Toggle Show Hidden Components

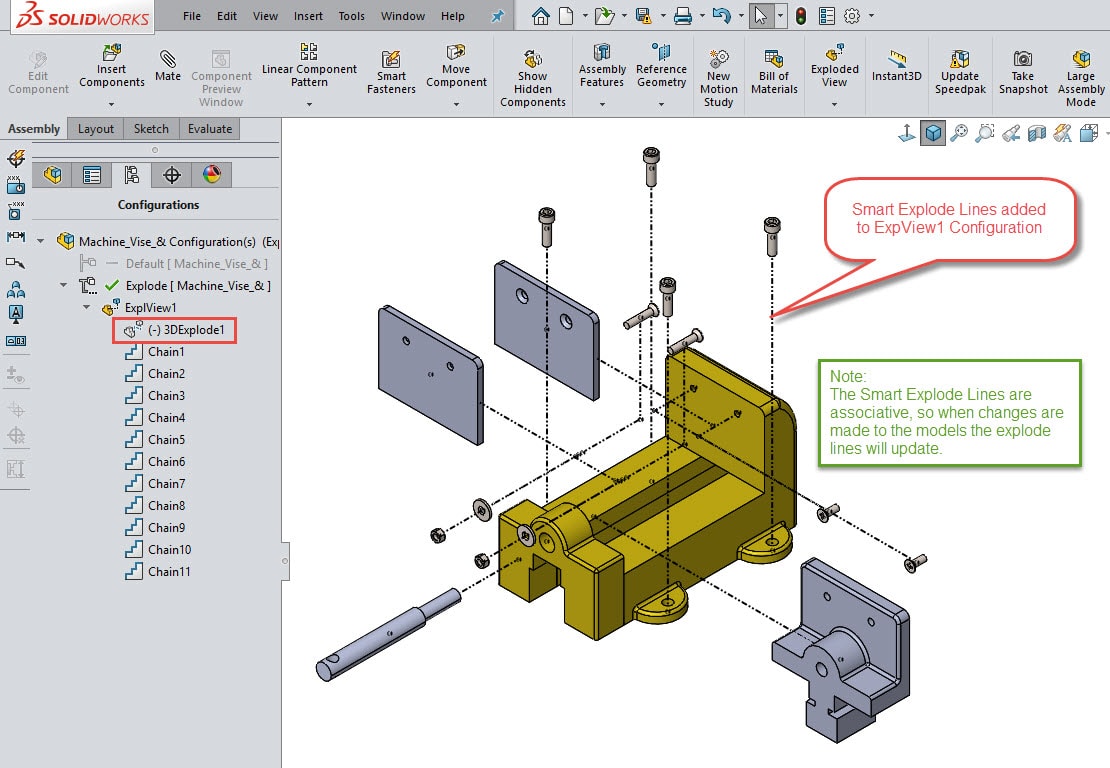(533, 68)
